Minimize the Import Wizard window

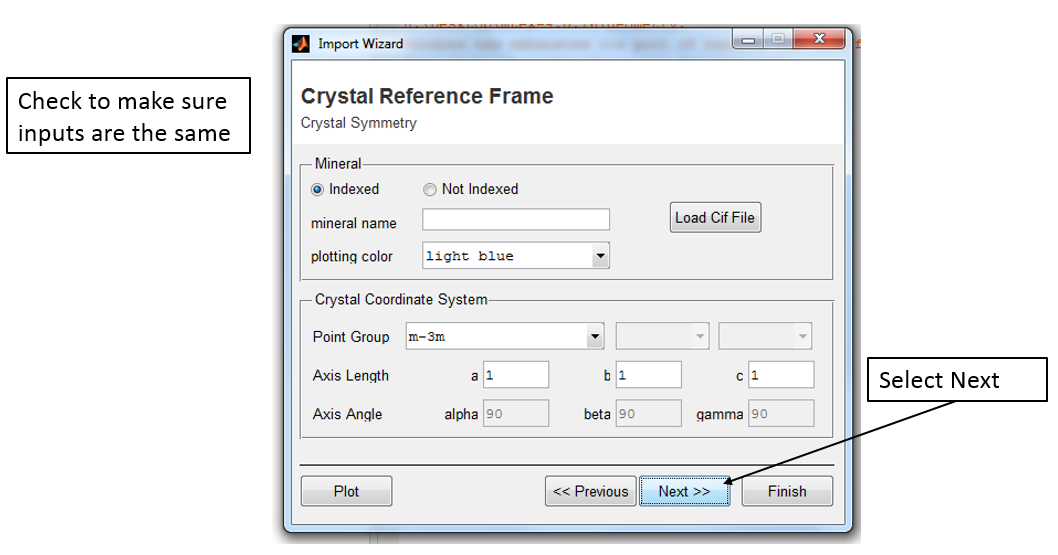750,40
